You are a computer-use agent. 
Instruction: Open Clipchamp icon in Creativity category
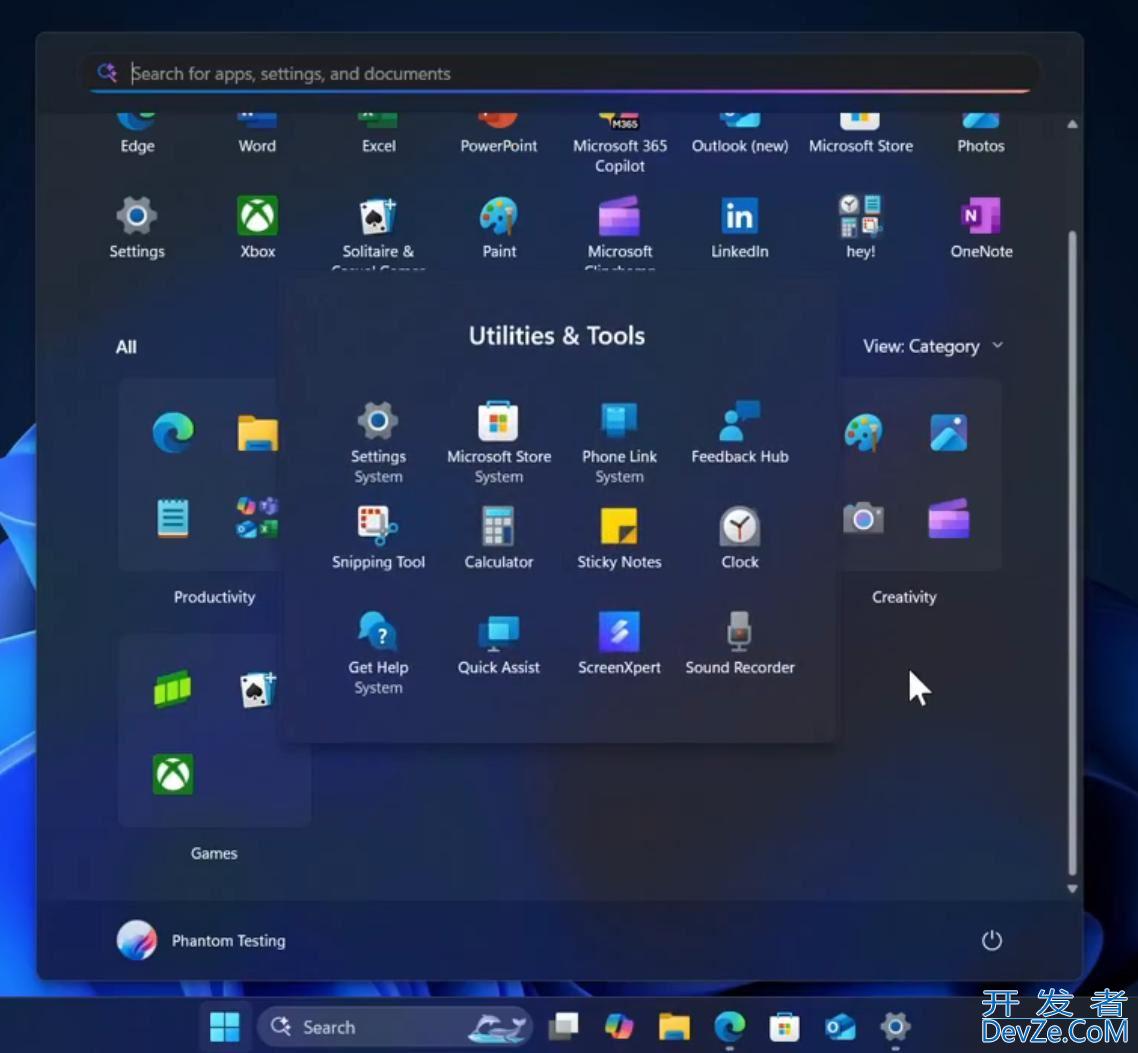click(949, 518)
